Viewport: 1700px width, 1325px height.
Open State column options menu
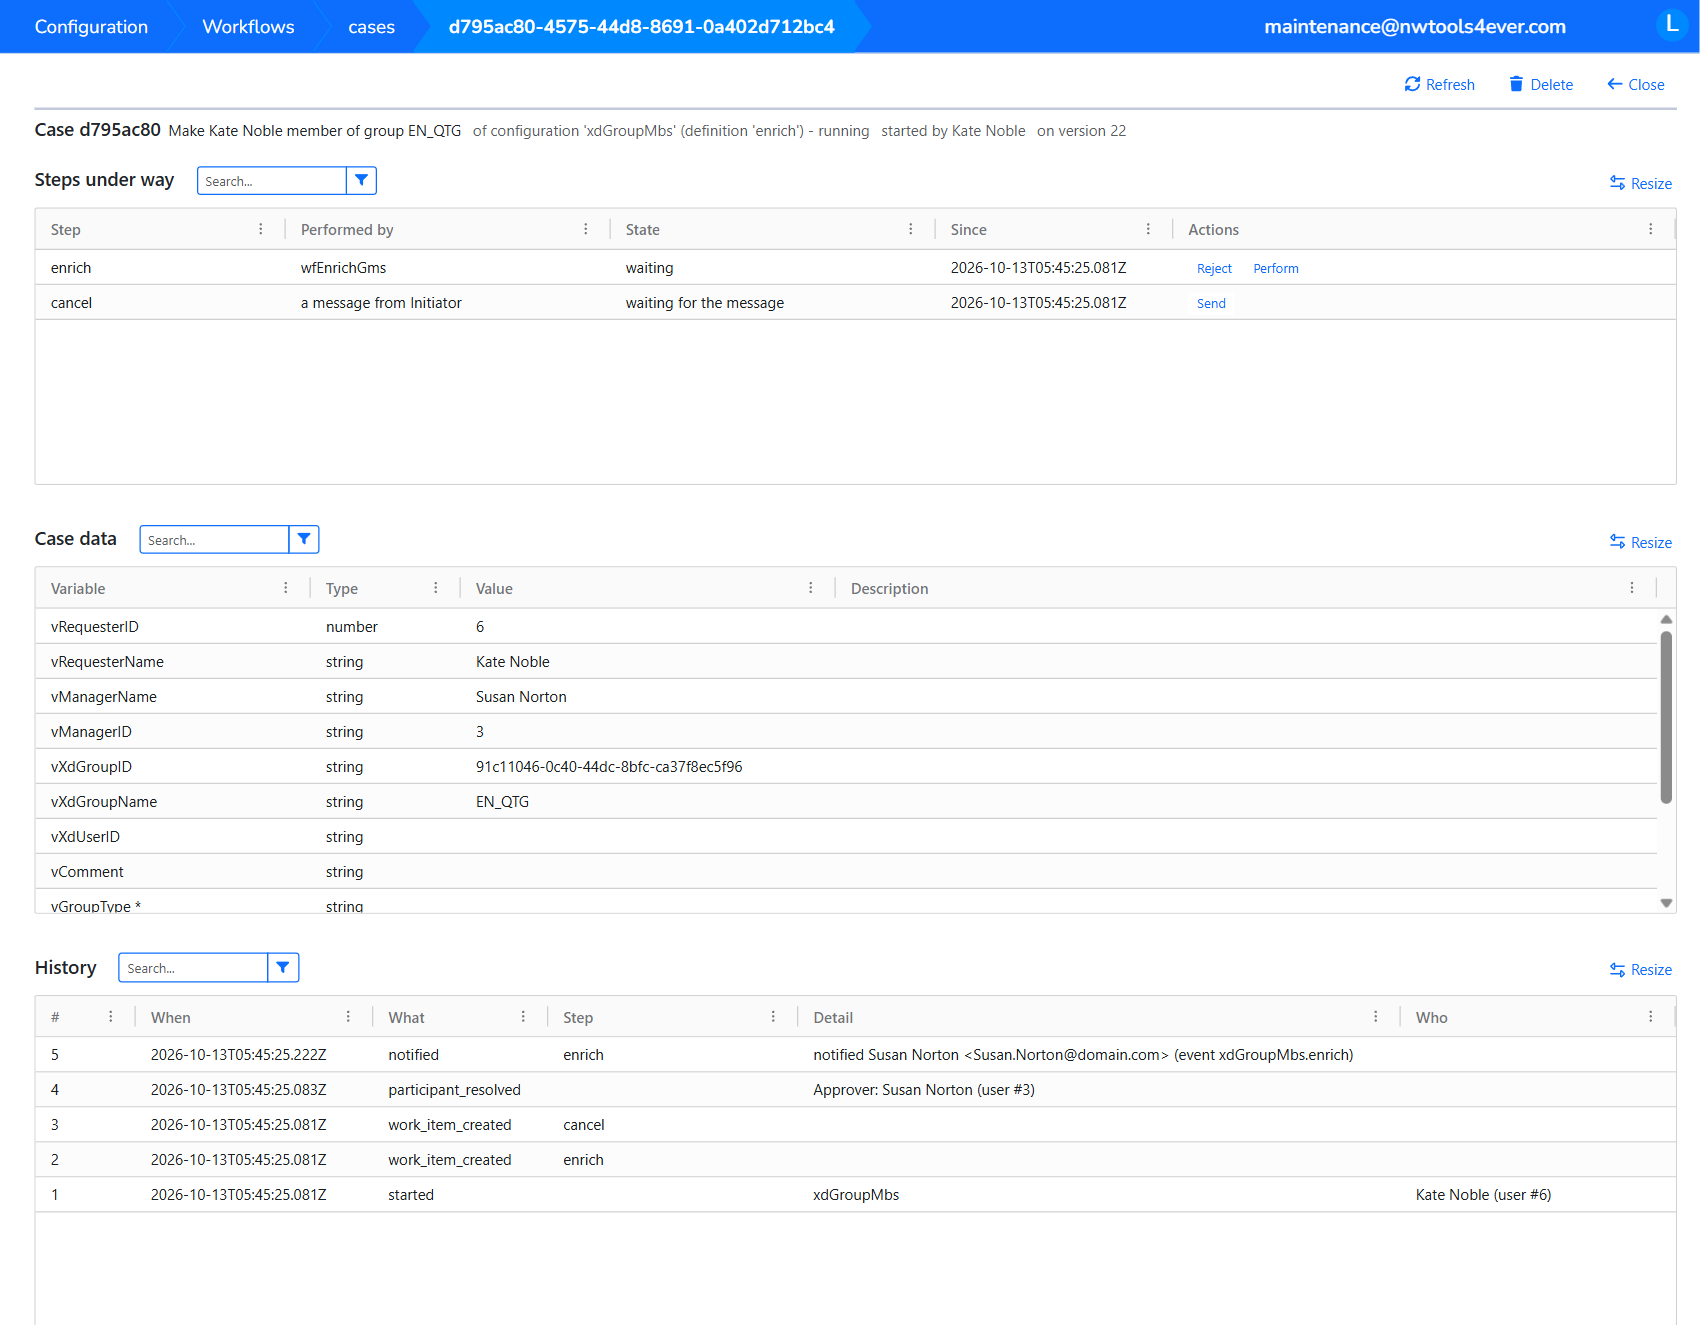(x=911, y=229)
